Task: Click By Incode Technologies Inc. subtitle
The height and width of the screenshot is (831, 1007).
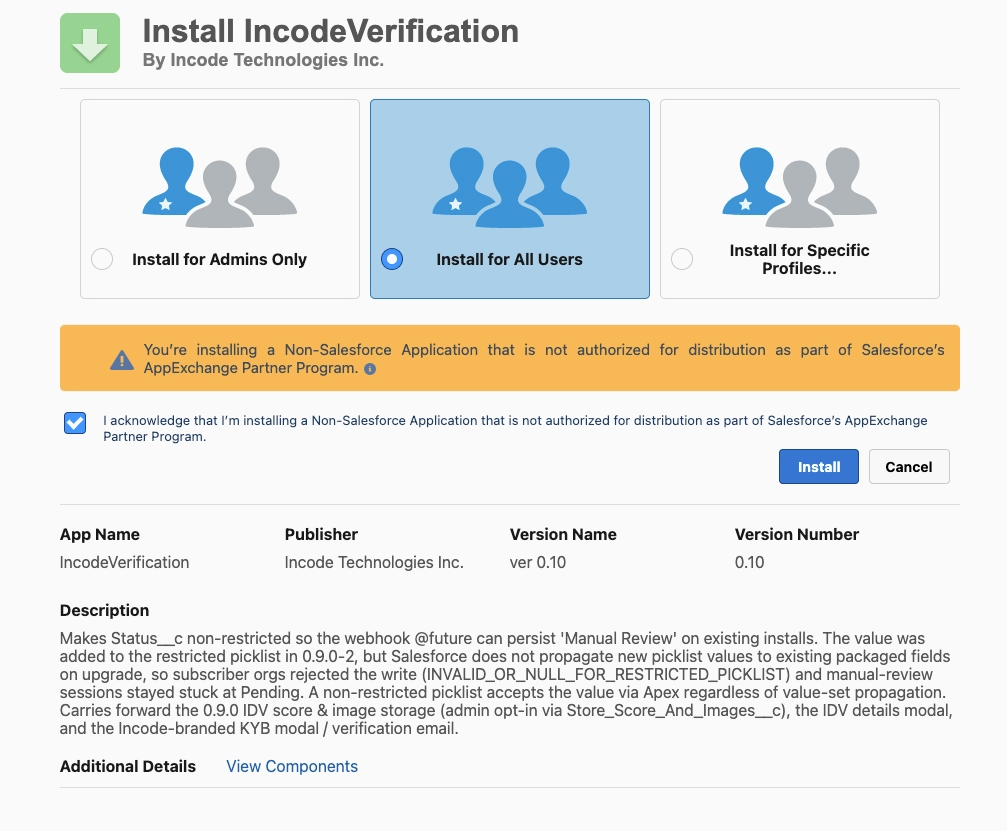Action: coord(263,60)
